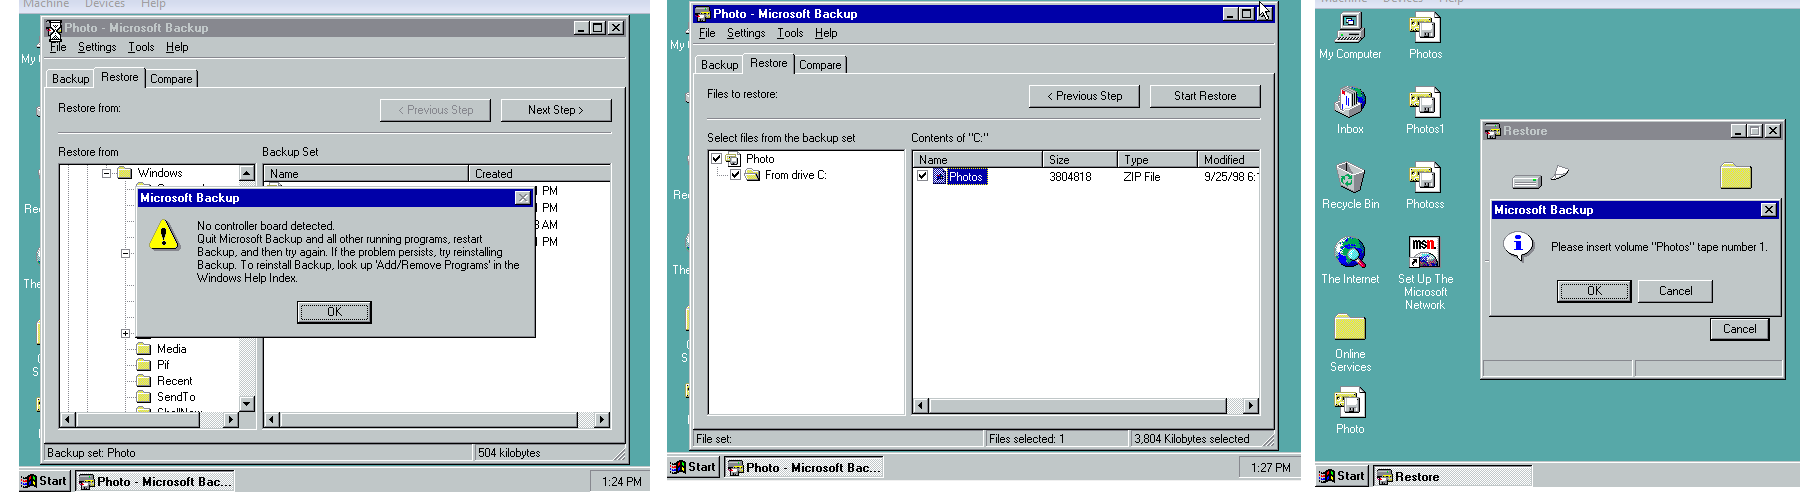Collapse the Windows folder in Restore from tree
Screen dimensions: 1800x492
click(x=106, y=173)
